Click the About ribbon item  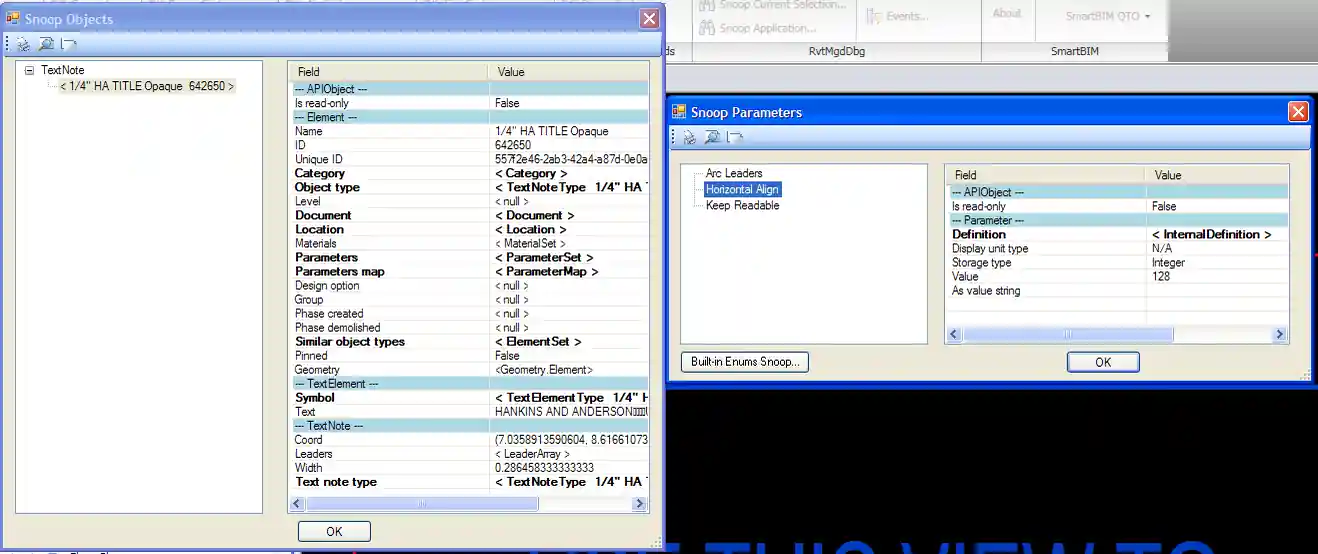pos(1006,13)
